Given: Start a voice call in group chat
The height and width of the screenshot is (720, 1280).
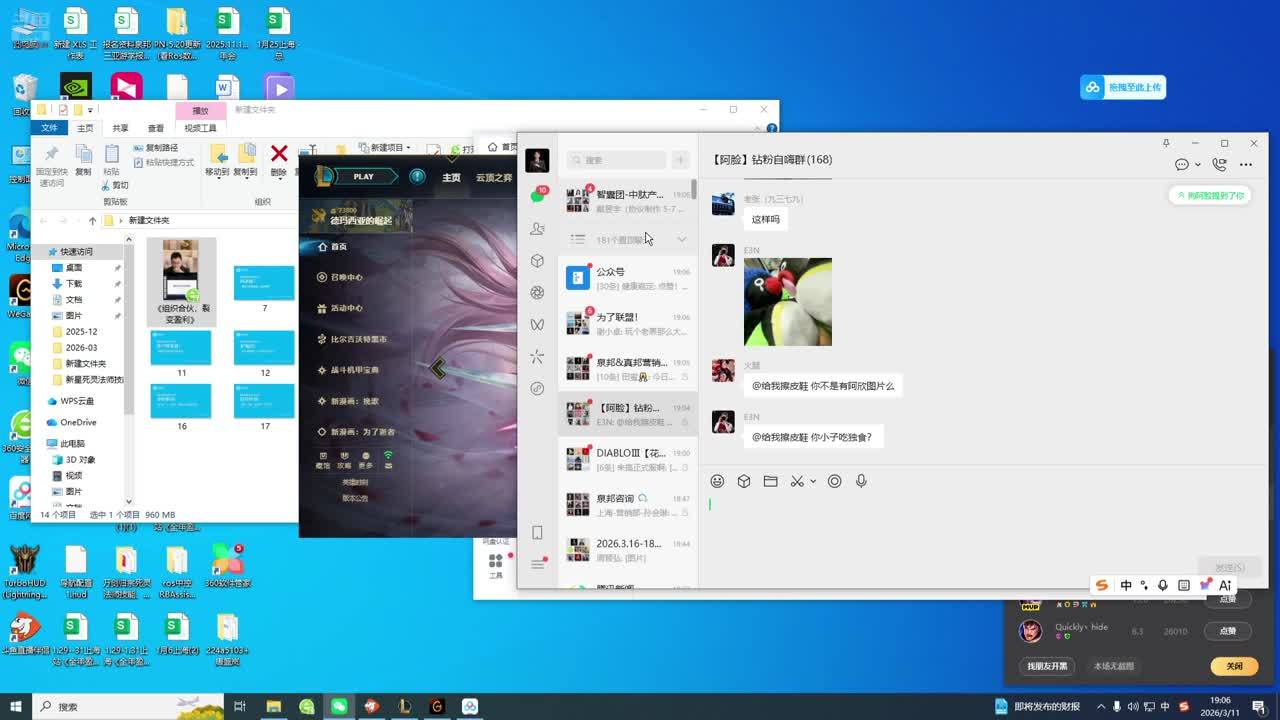Looking at the screenshot, I should pyautogui.click(x=1218, y=165).
